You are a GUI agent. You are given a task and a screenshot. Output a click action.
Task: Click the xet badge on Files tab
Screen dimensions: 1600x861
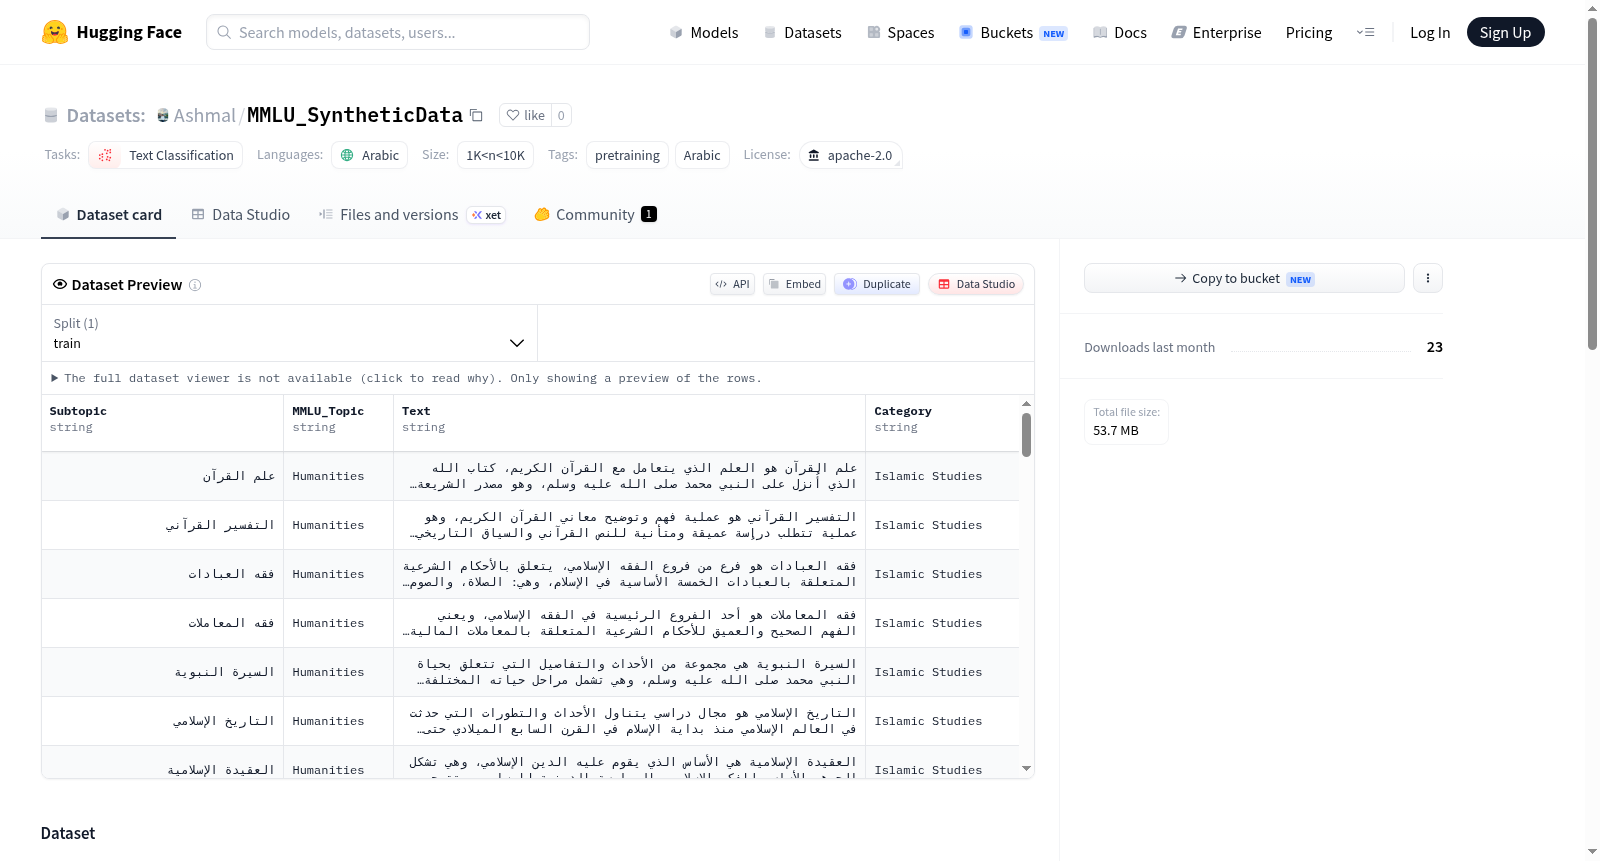click(487, 215)
